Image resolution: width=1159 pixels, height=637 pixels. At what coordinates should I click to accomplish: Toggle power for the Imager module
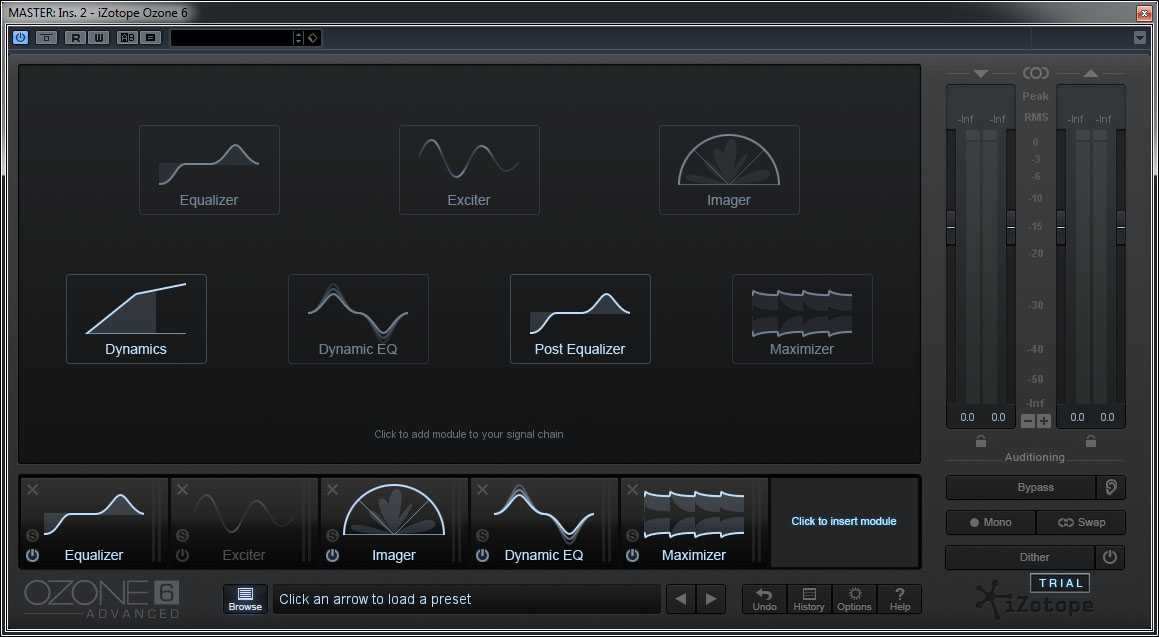click(x=333, y=555)
